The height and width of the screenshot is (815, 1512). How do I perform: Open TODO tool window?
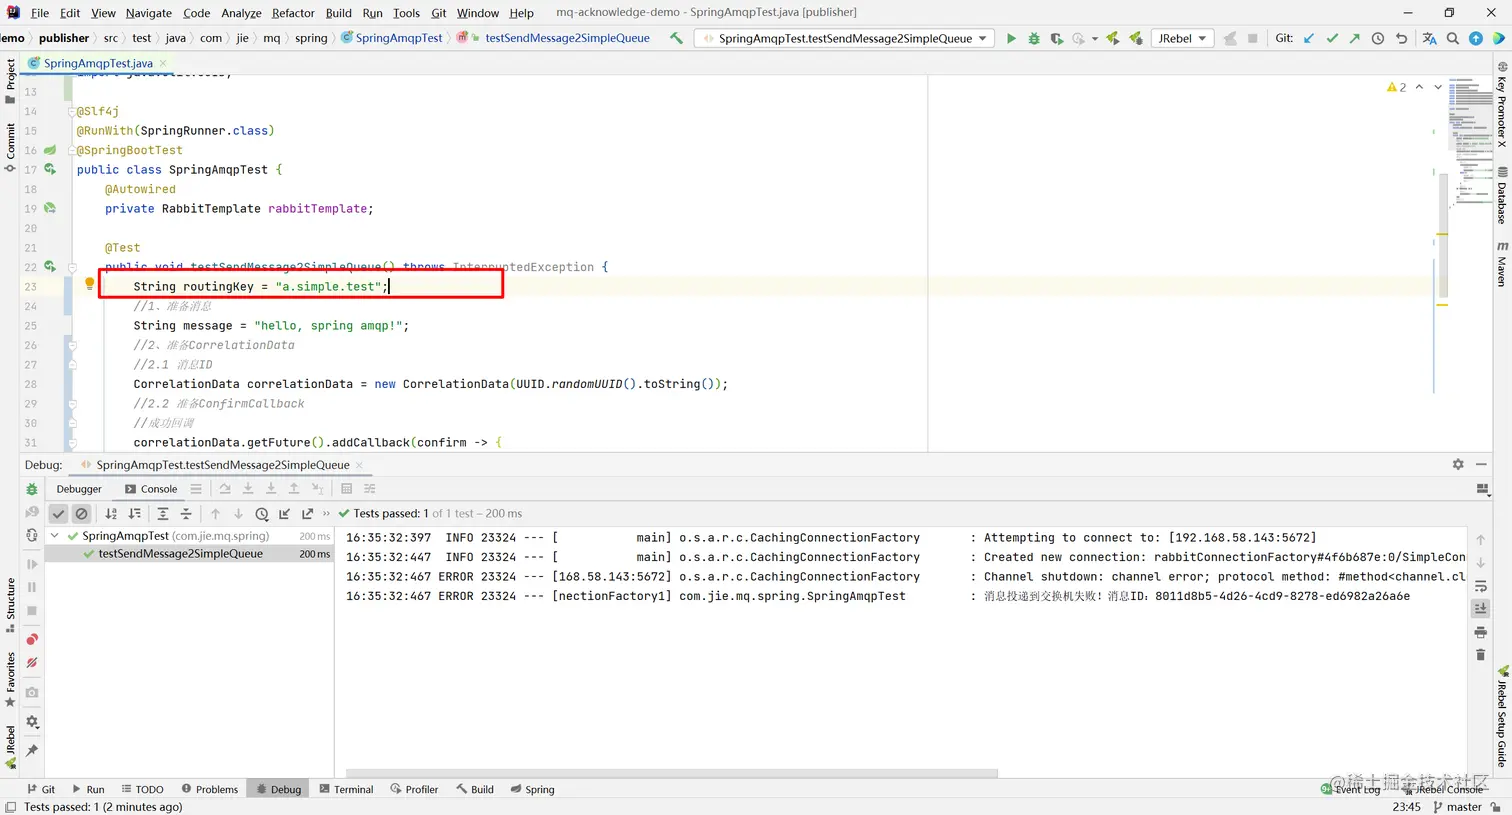142,789
